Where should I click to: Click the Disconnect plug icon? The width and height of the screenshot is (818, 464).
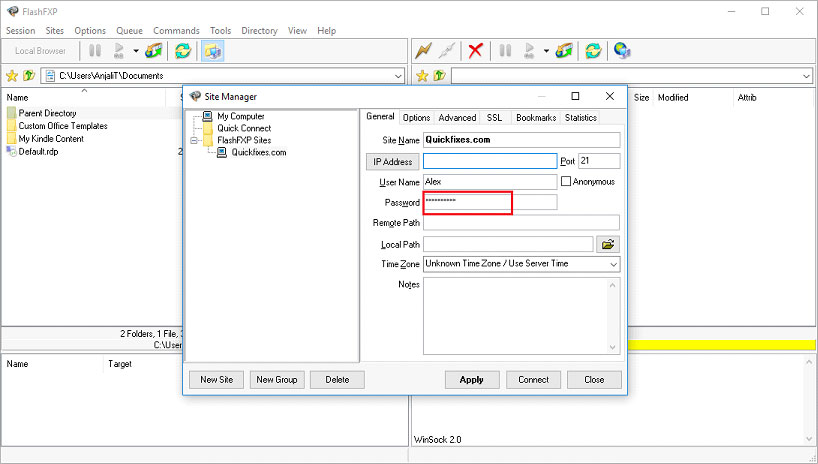point(447,51)
